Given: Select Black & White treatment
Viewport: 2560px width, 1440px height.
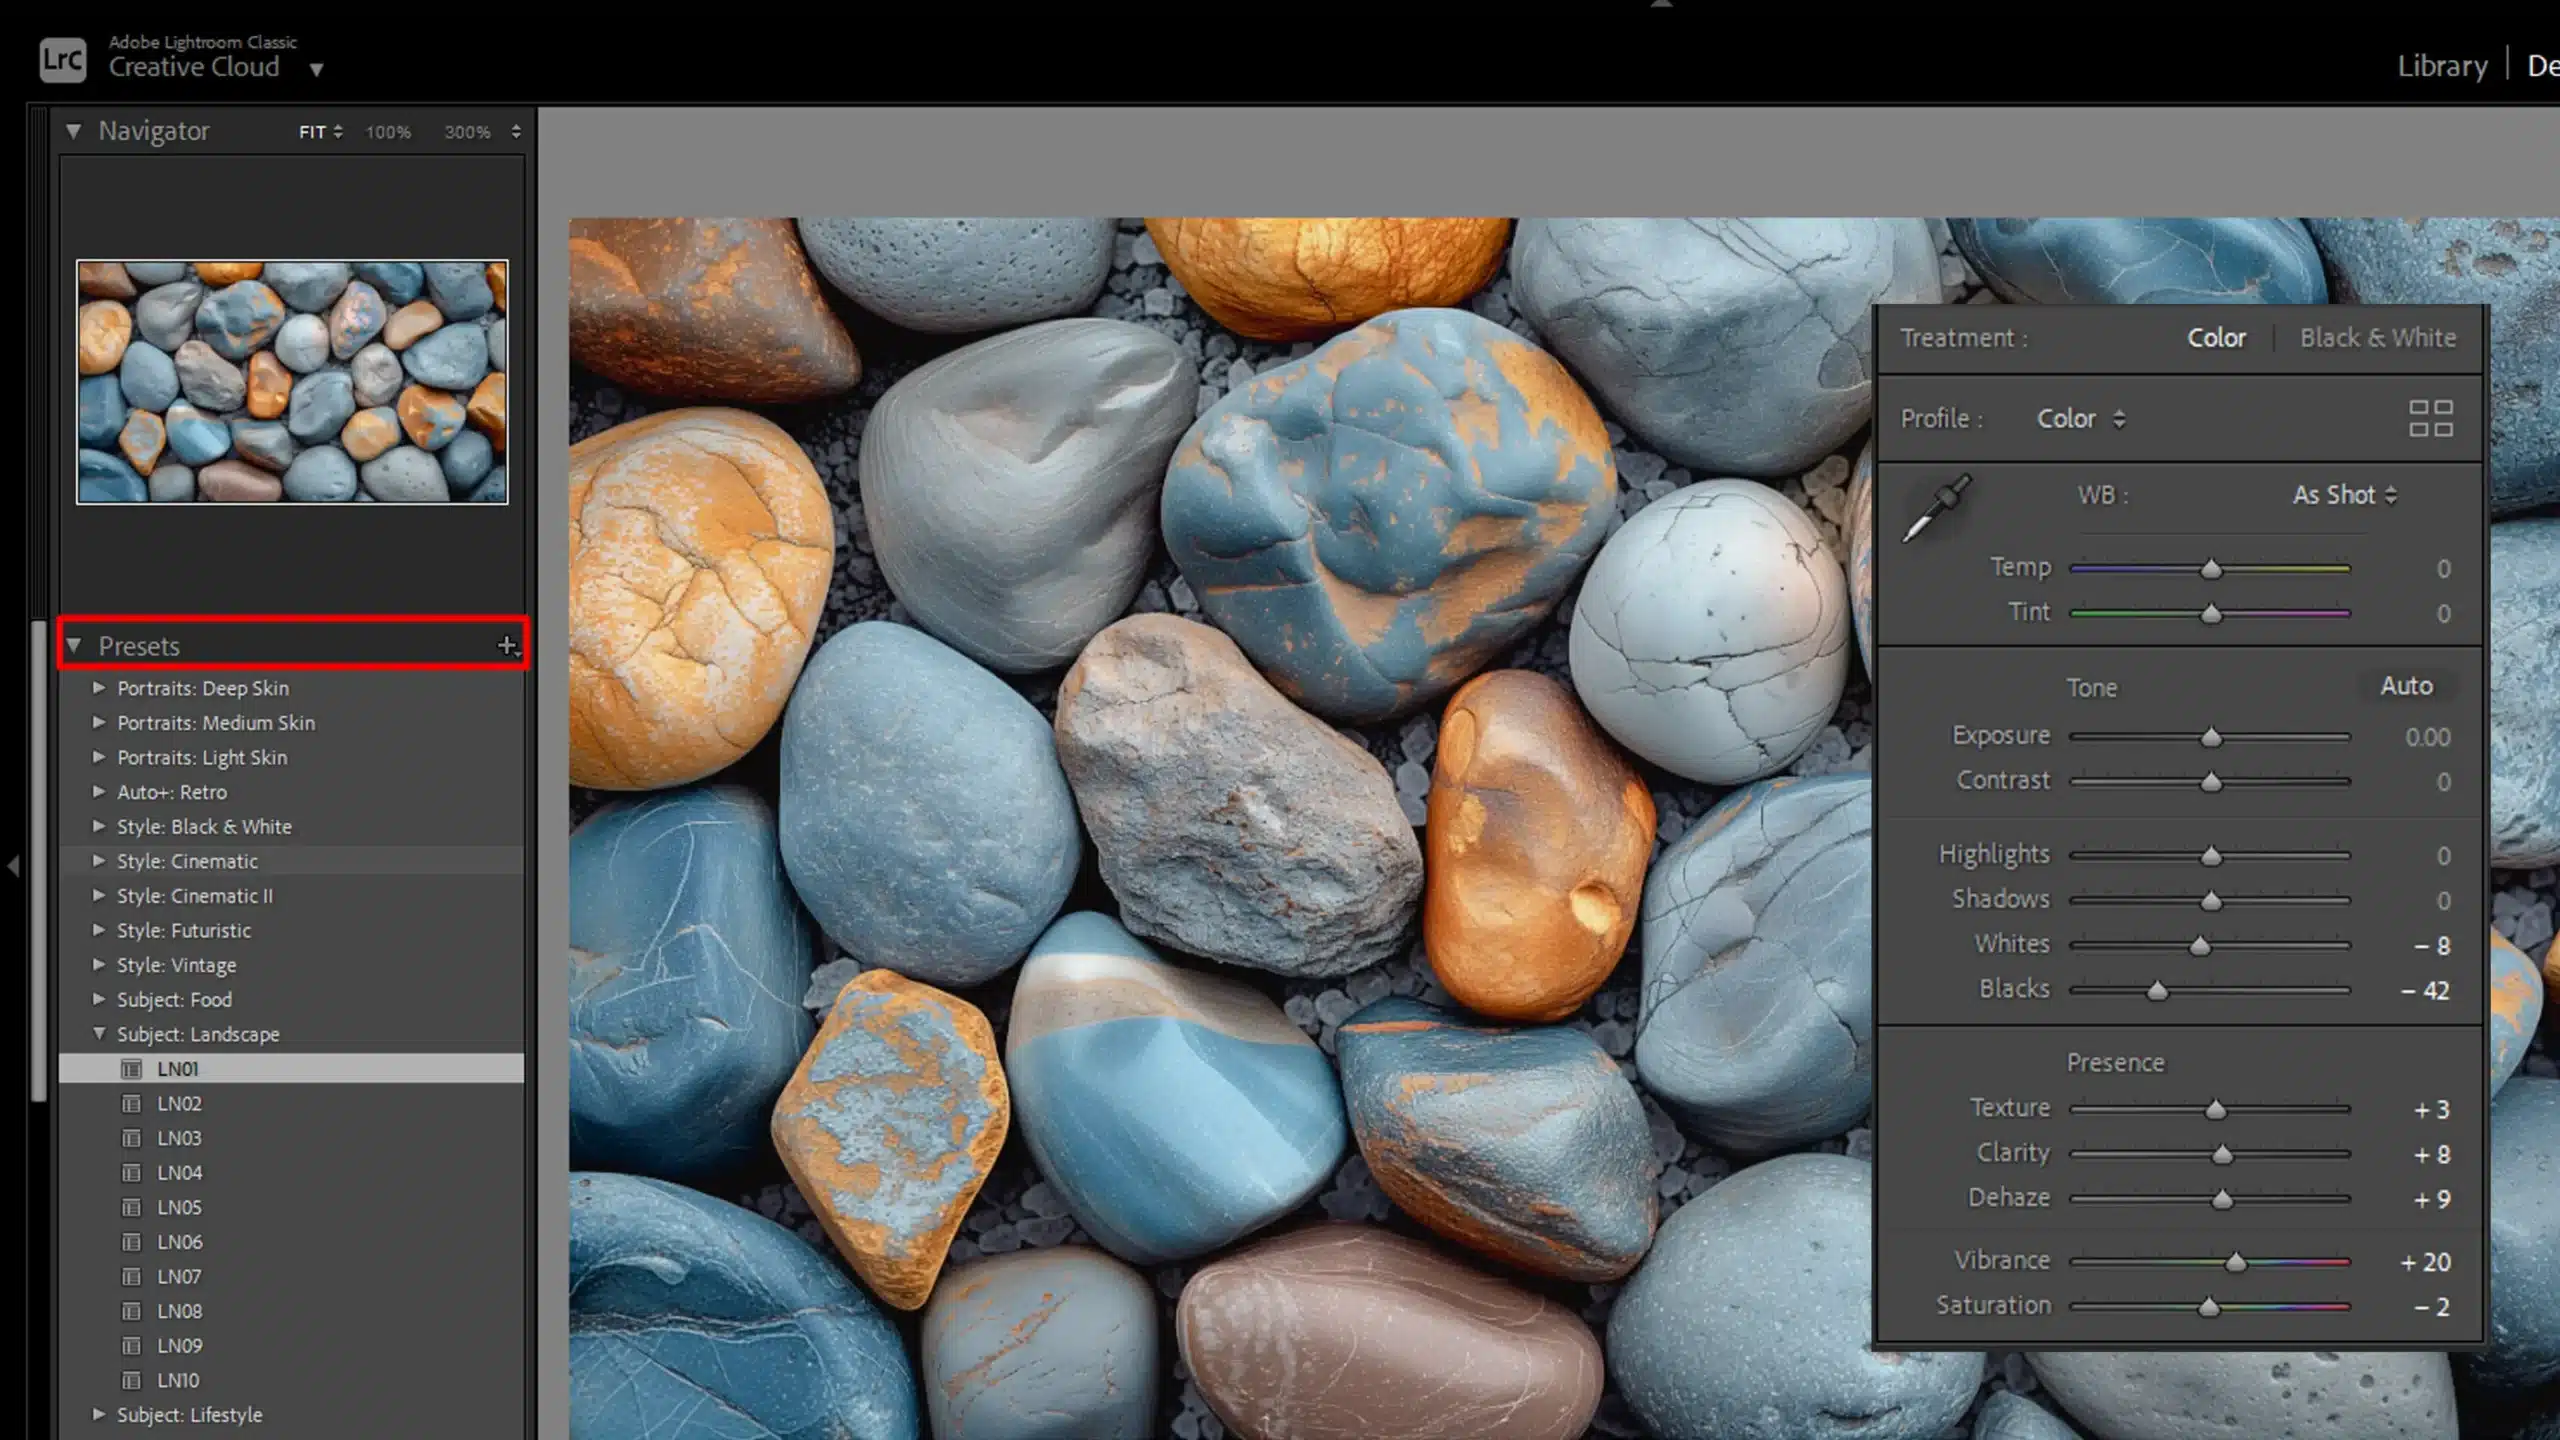Looking at the screenshot, I should (2377, 338).
